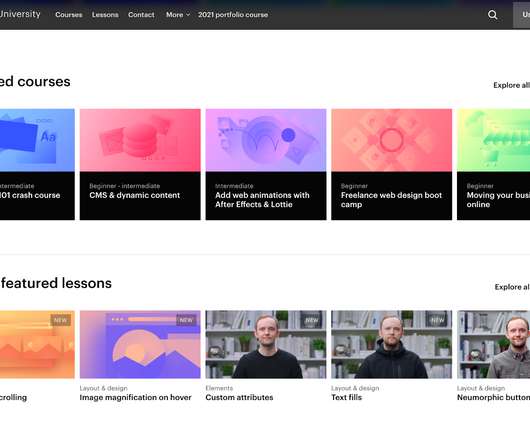This screenshot has width=530, height=442.
Task: Click Explore all next to featured lessons
Action: point(512,287)
